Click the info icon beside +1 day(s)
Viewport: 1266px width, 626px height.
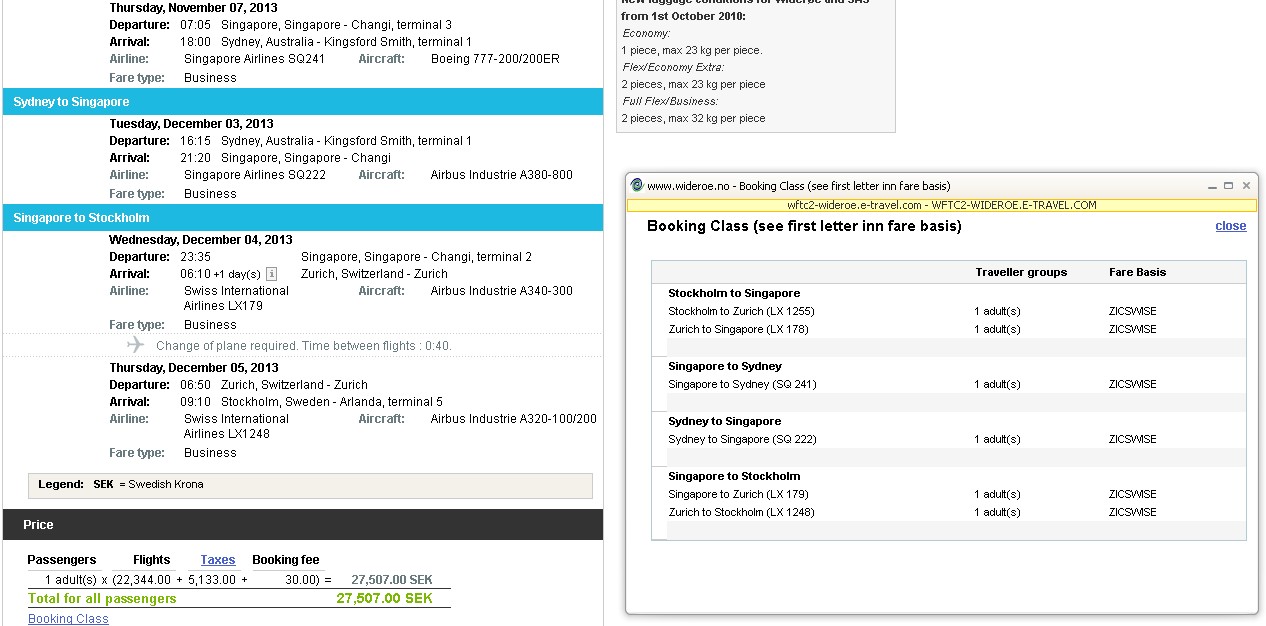pyautogui.click(x=271, y=274)
